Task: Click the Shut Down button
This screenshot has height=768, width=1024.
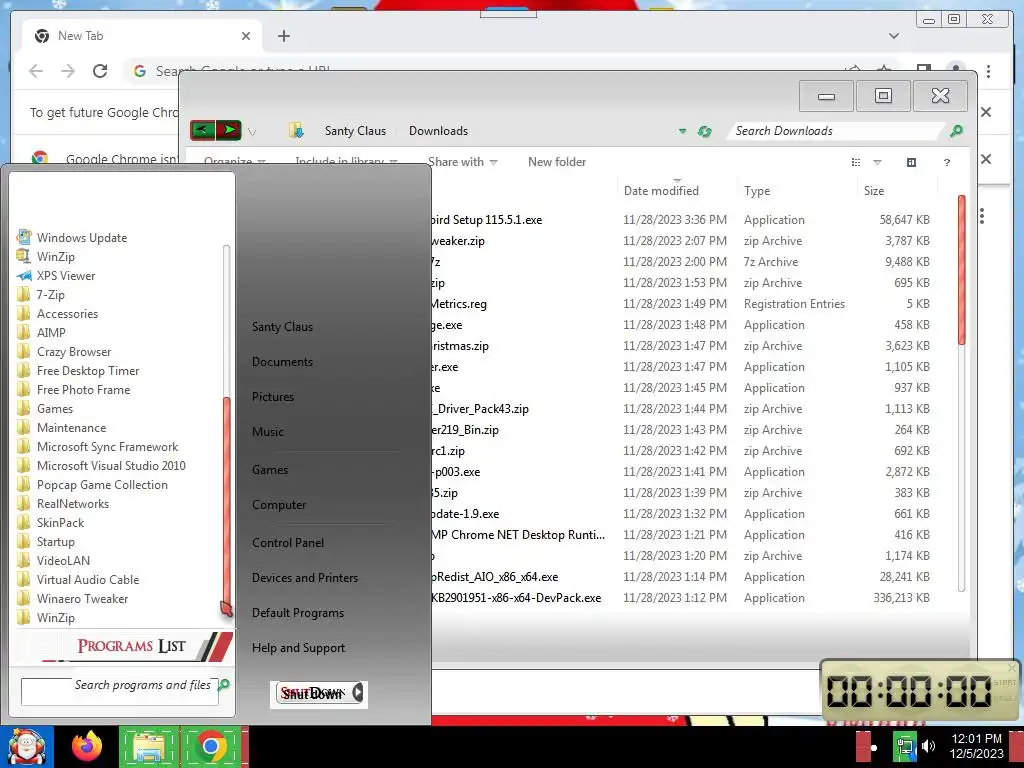Action: point(313,694)
